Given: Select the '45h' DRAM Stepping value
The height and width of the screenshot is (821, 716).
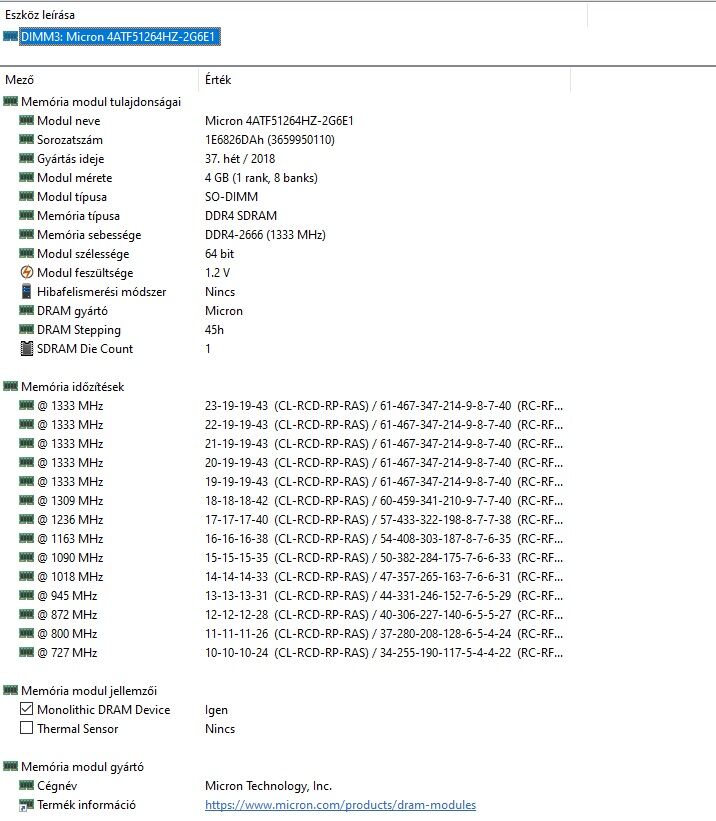Looking at the screenshot, I should [214, 329].
